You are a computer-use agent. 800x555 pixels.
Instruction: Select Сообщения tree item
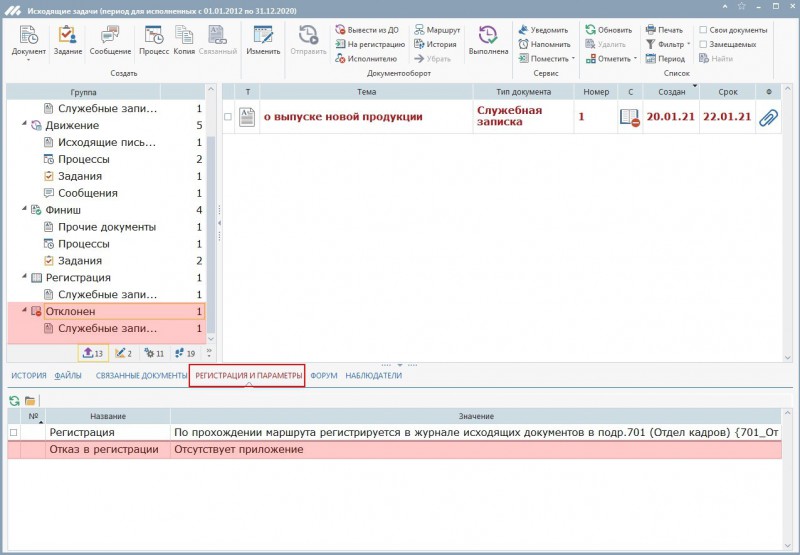88,193
